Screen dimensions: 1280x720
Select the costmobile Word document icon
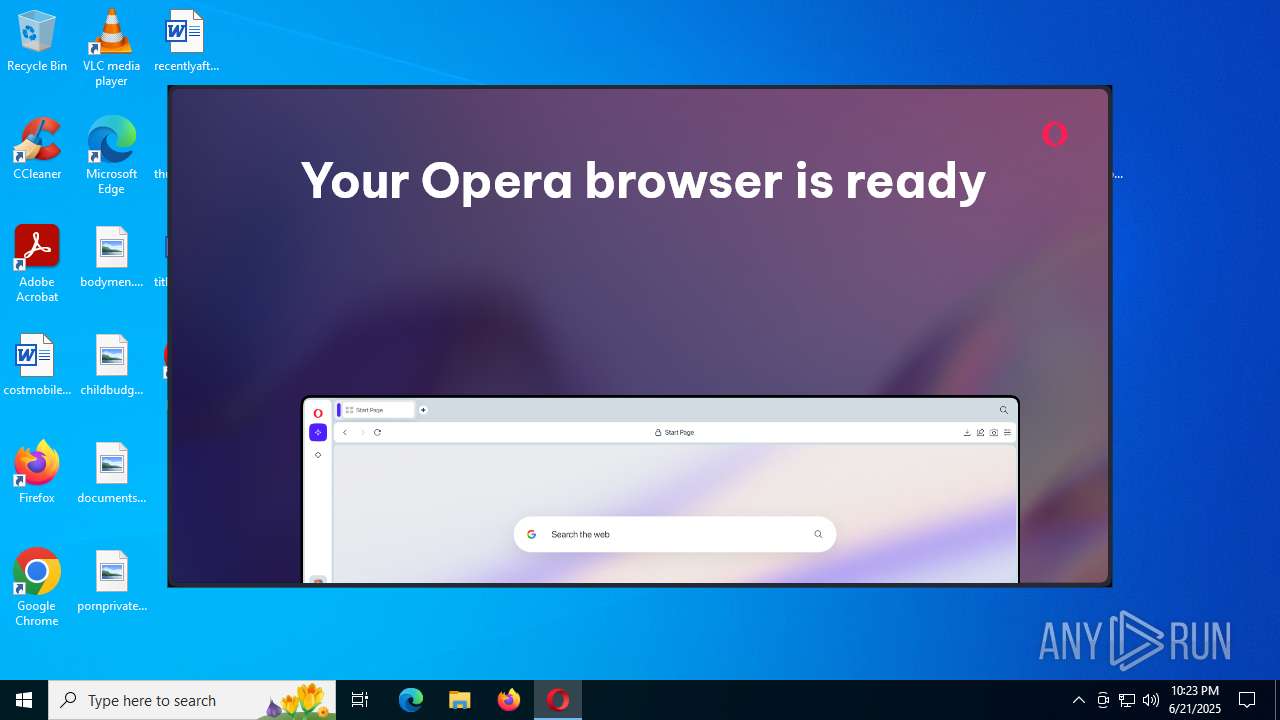click(37, 366)
